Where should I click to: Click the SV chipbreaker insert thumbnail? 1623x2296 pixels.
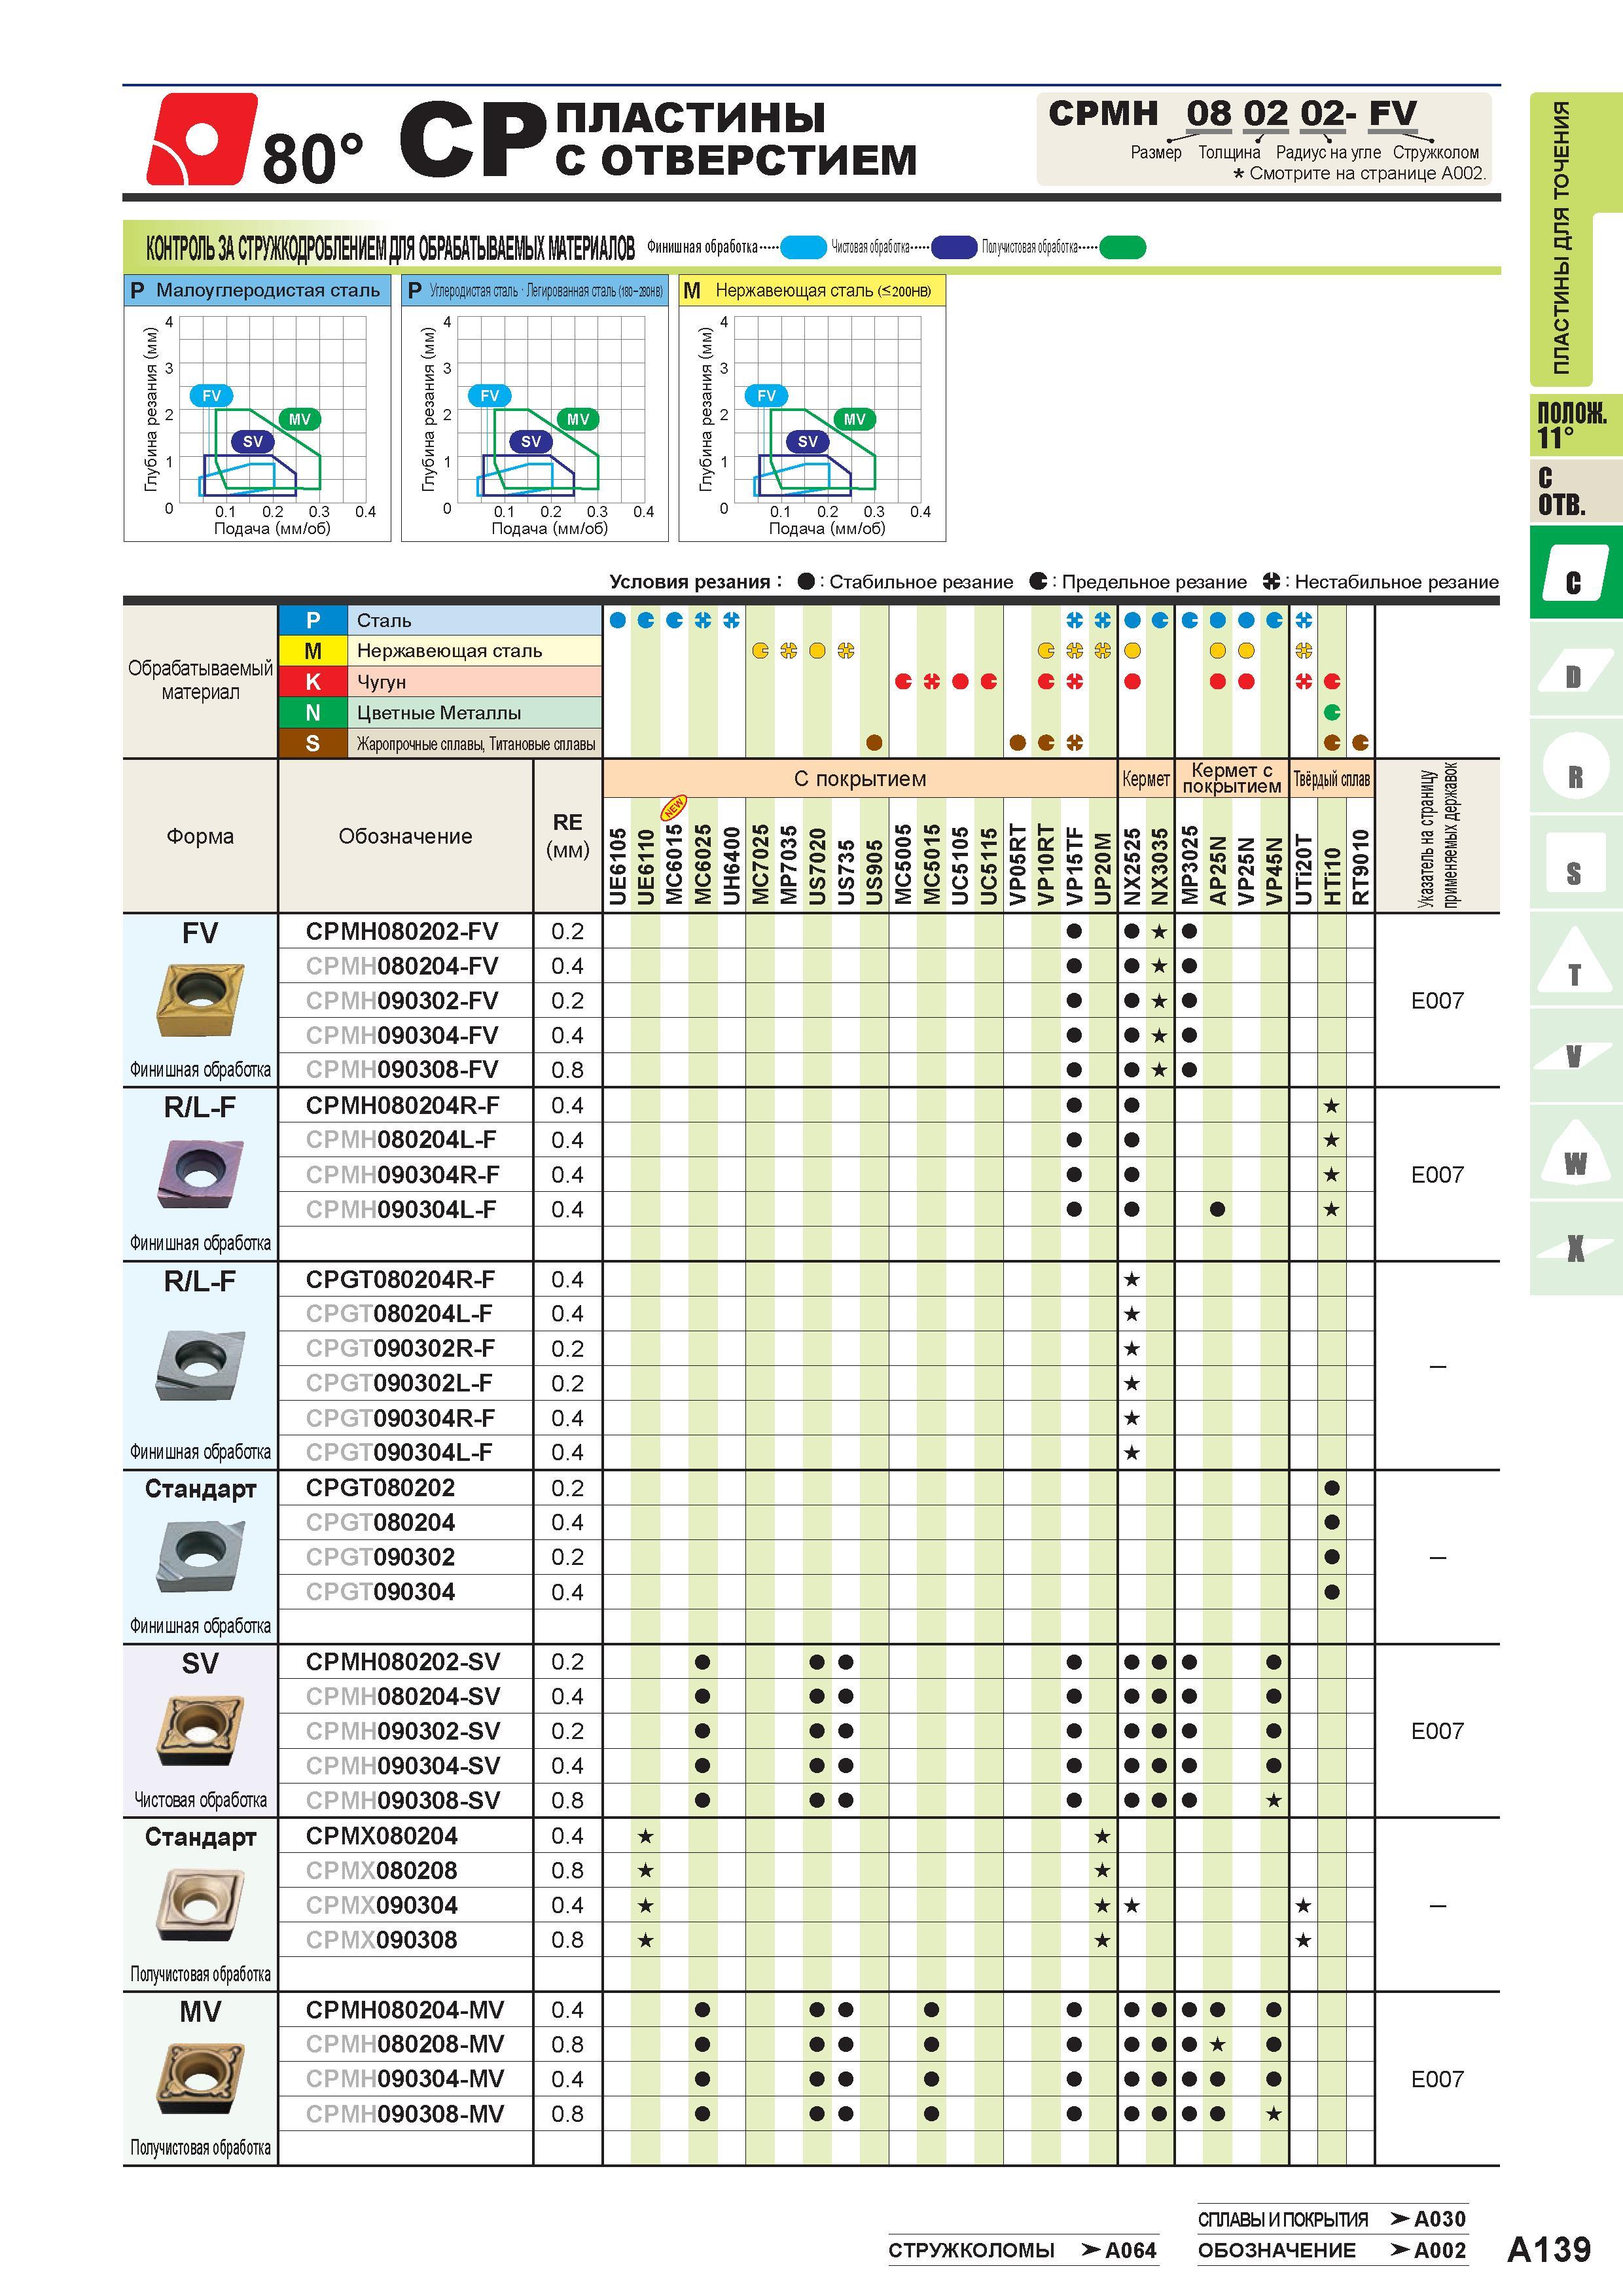pyautogui.click(x=200, y=1730)
